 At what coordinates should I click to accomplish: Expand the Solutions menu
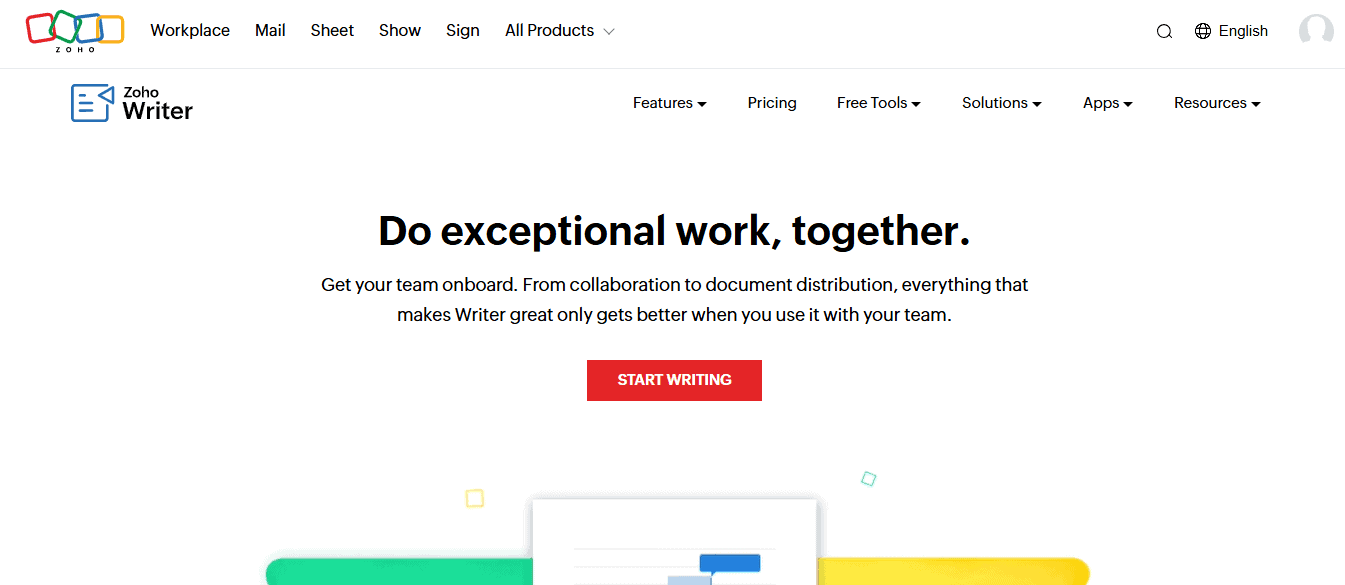click(1002, 103)
